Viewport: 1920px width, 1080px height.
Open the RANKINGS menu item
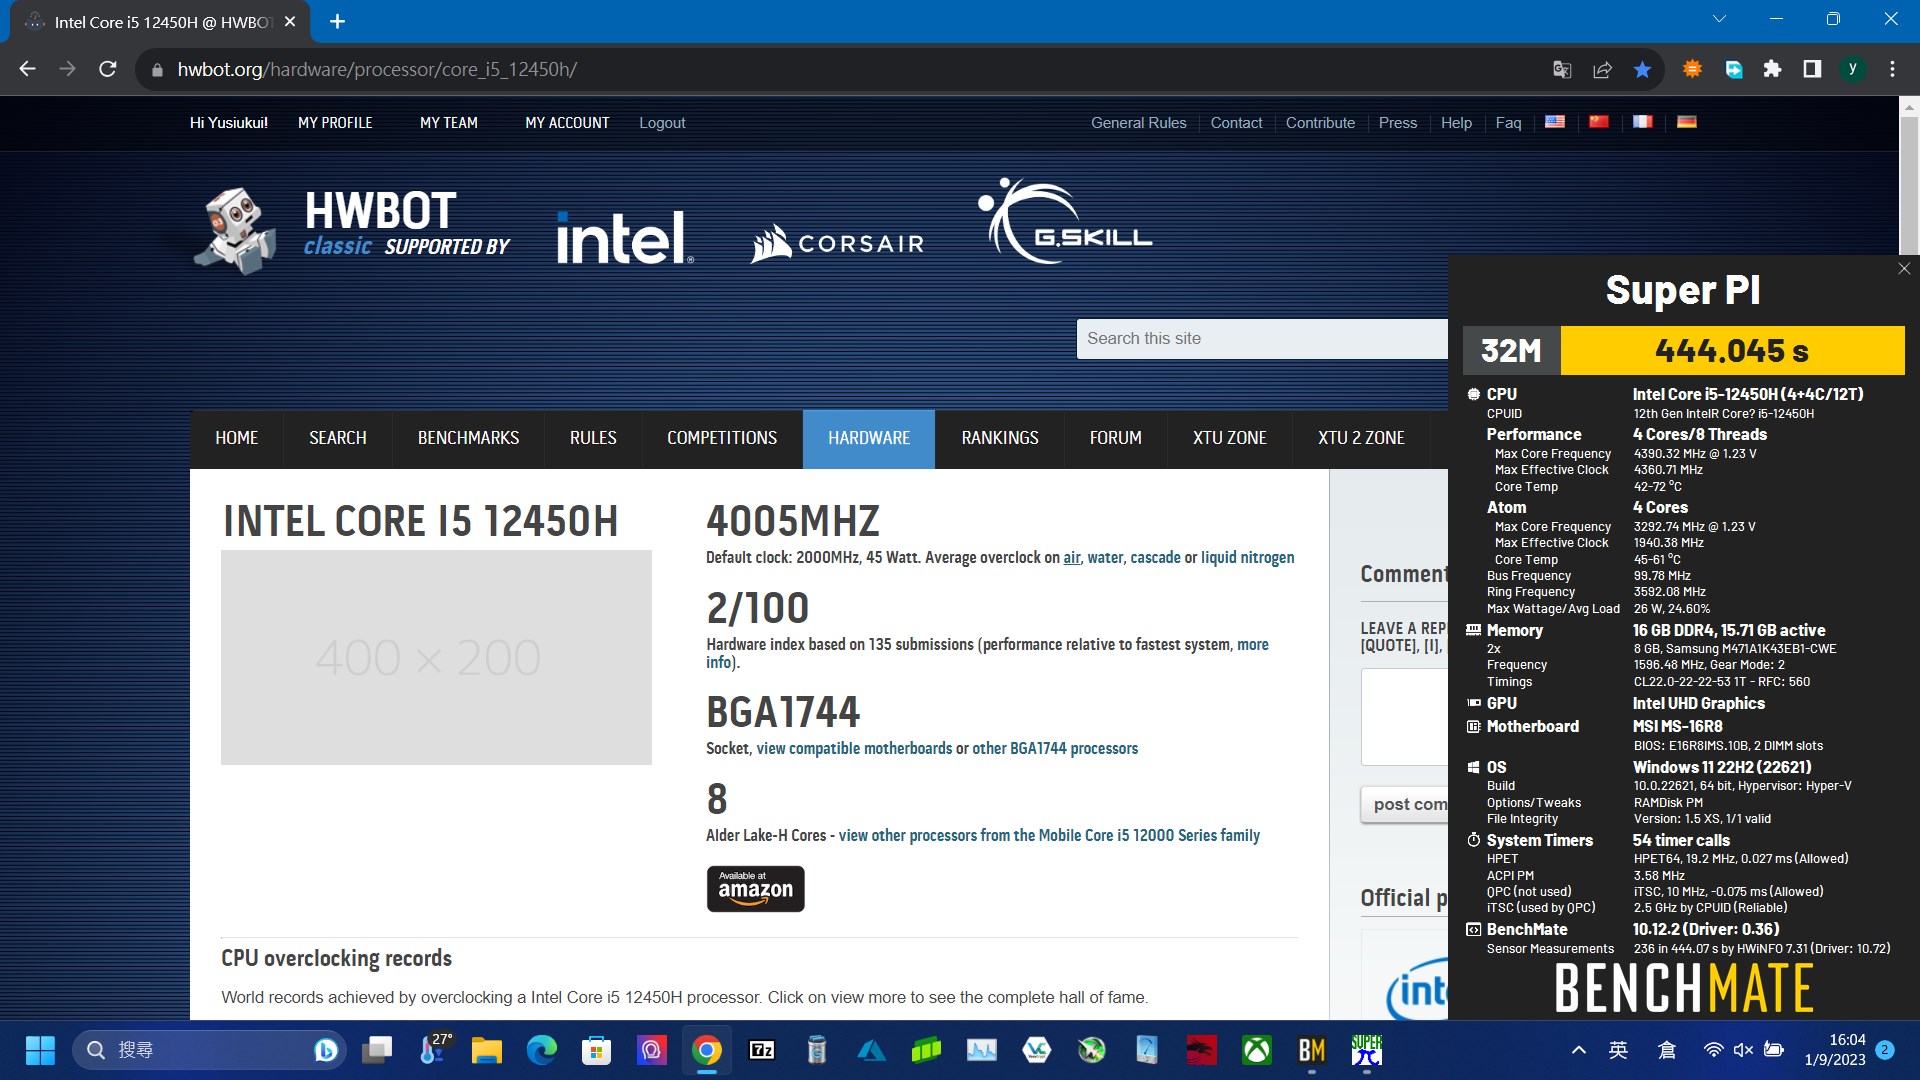[x=1000, y=438]
